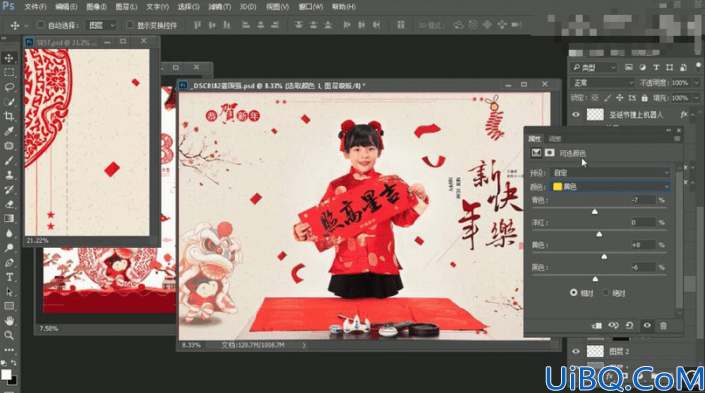Enable the 自动选择 checkbox
Viewport: 705px width, 393px height.
41,25
